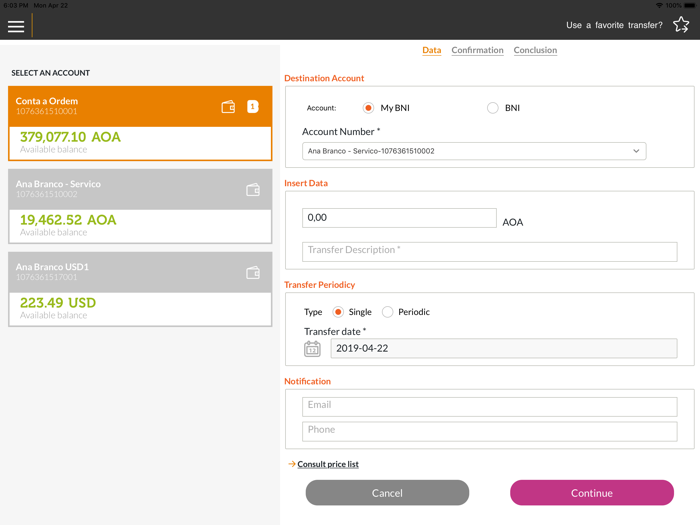Tap Use a favorite transfer? text
Screen dimensions: 700x525
point(614,25)
